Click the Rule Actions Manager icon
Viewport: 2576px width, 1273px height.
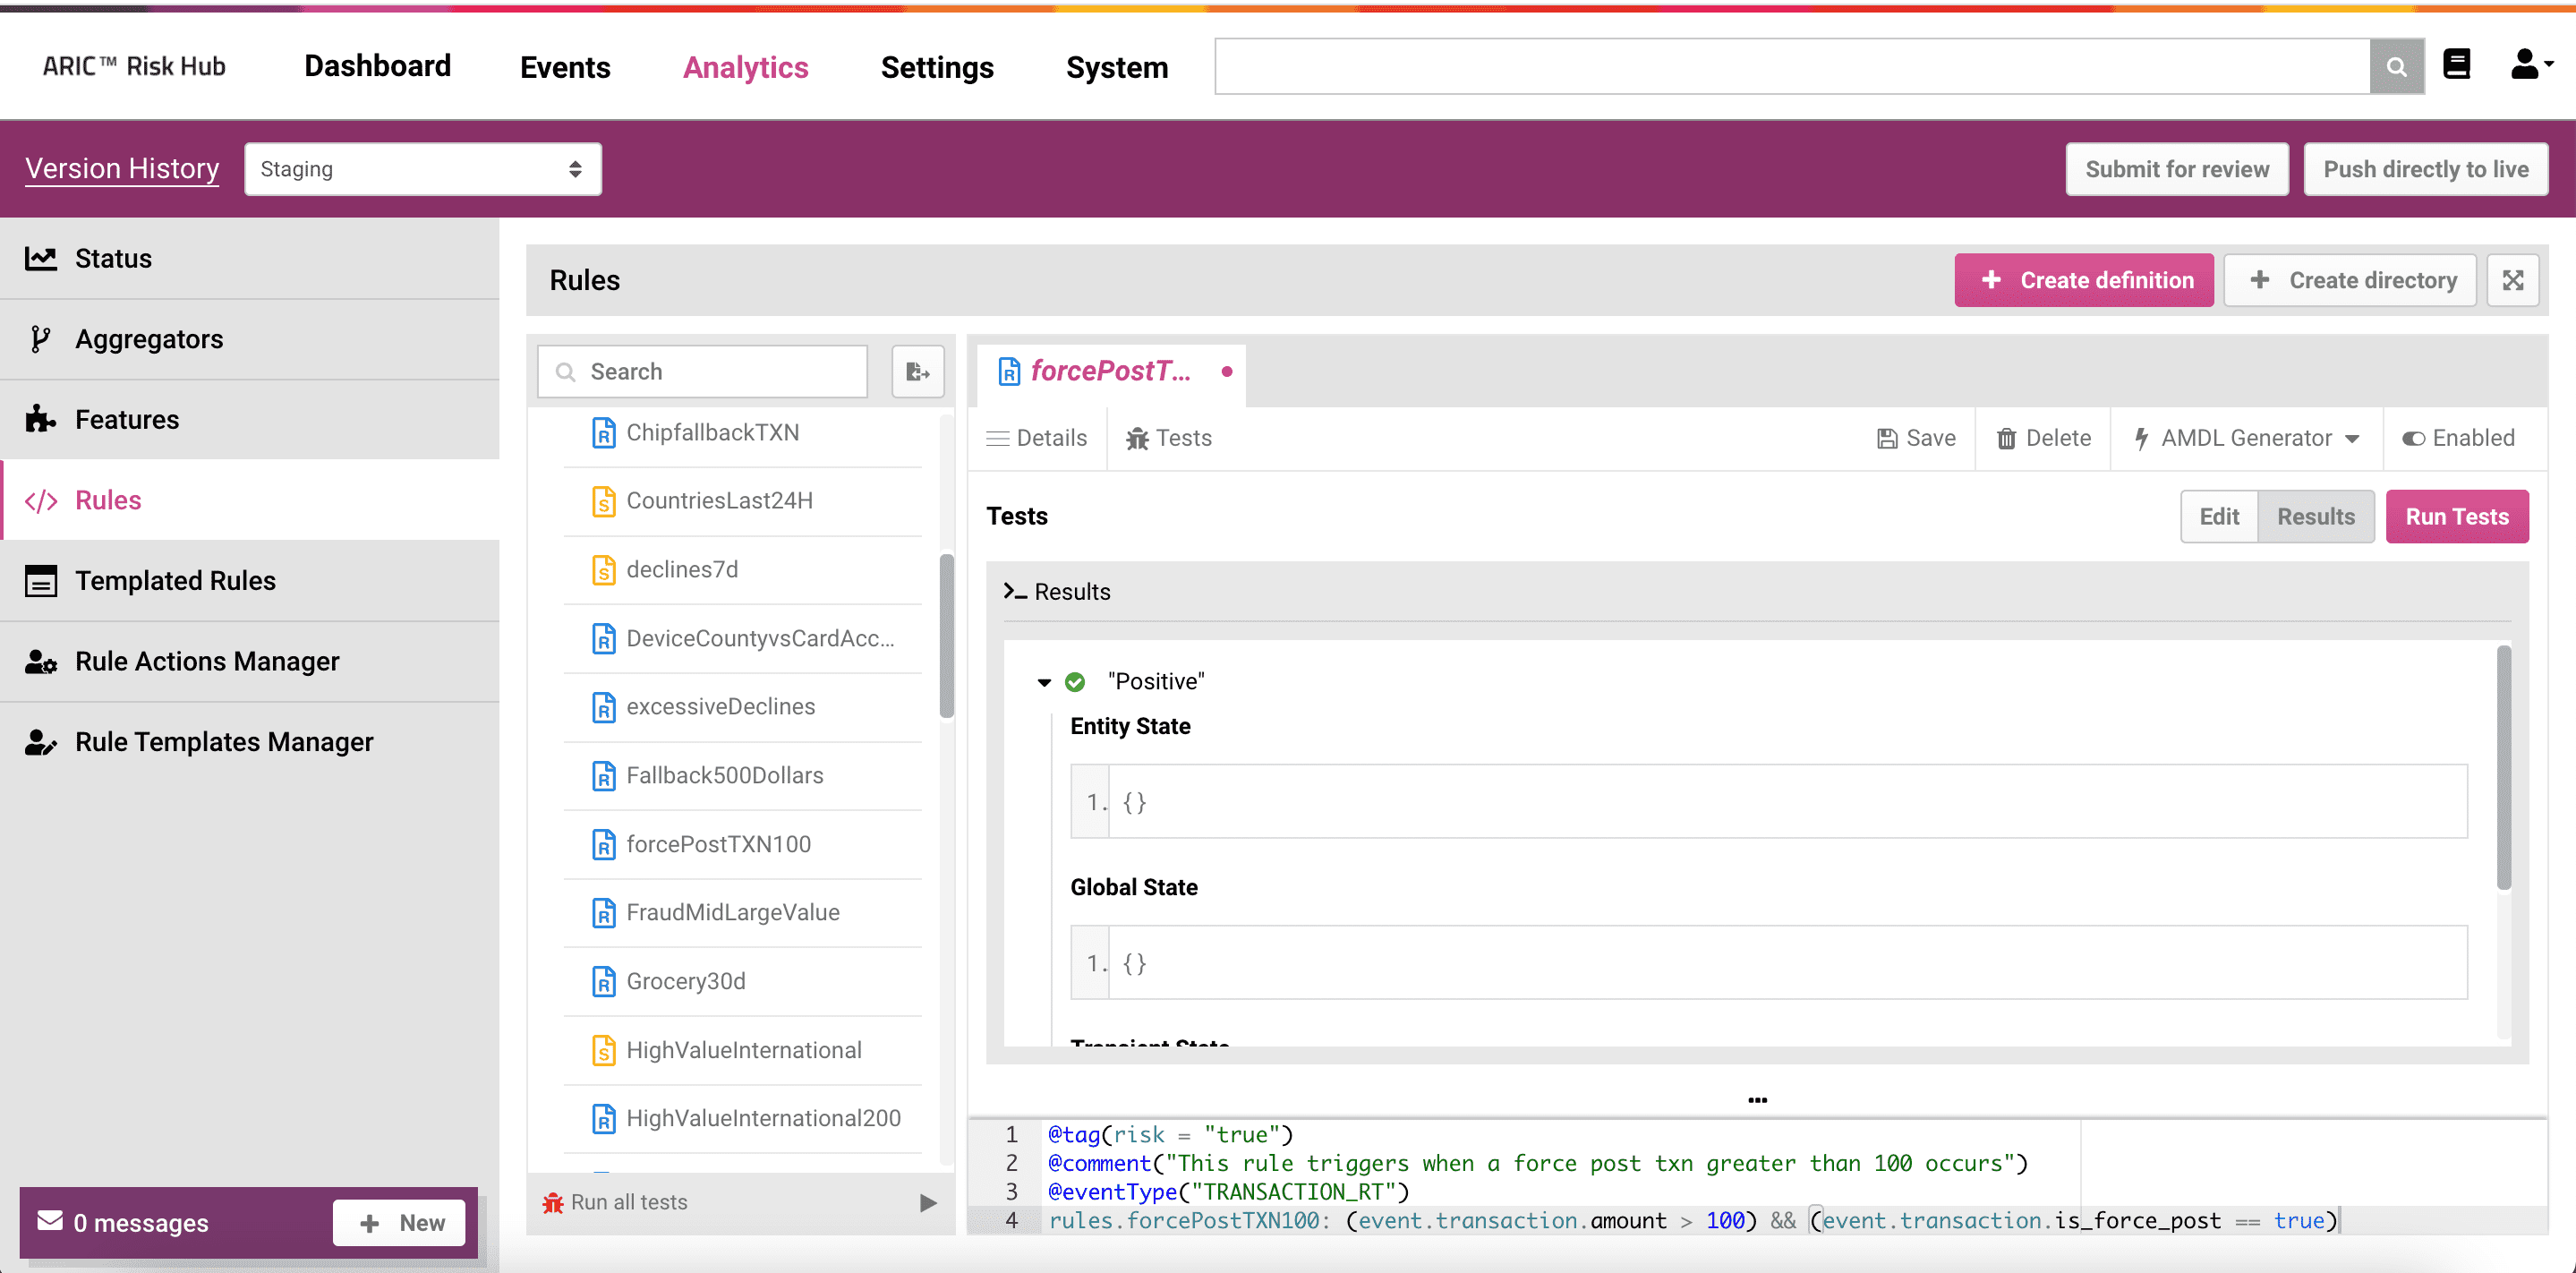pos(41,661)
